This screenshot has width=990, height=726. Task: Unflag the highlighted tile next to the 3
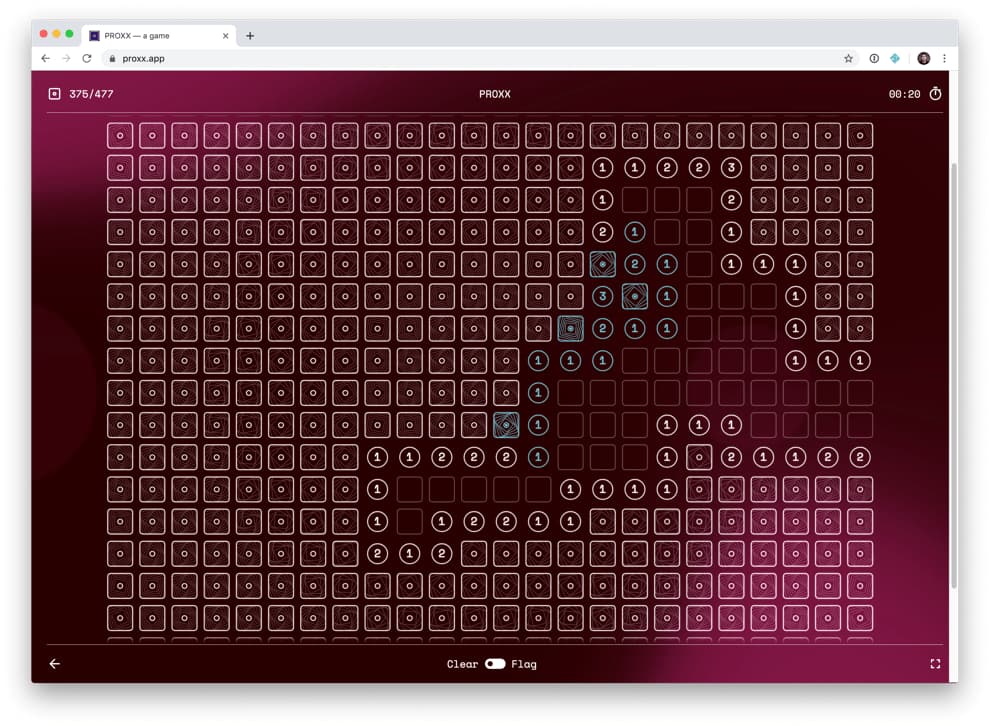tap(634, 296)
